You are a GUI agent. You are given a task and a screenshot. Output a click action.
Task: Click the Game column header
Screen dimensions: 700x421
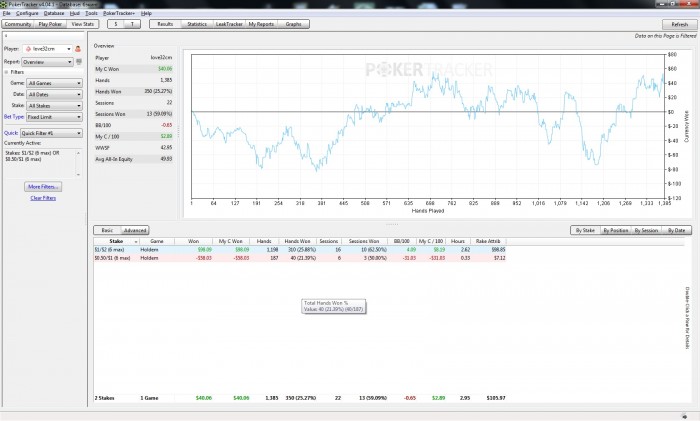tap(157, 241)
